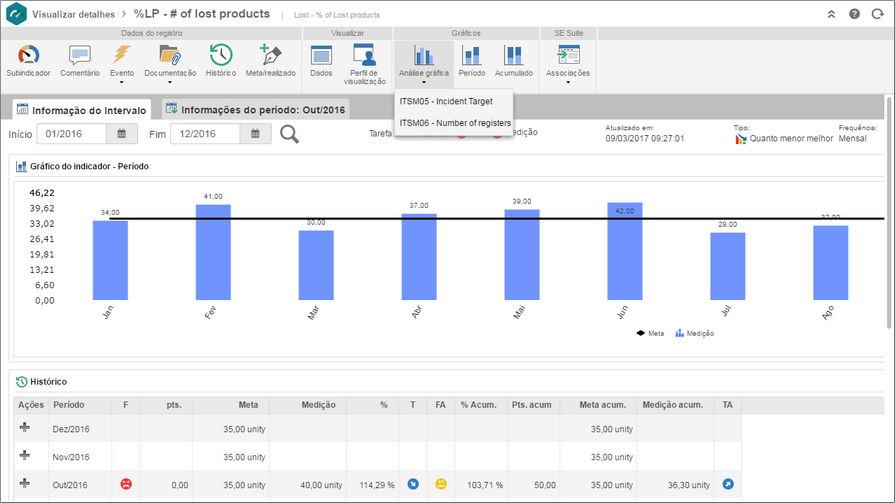
Task: Click the Quanto menor melhor type label
Action: (x=791, y=139)
